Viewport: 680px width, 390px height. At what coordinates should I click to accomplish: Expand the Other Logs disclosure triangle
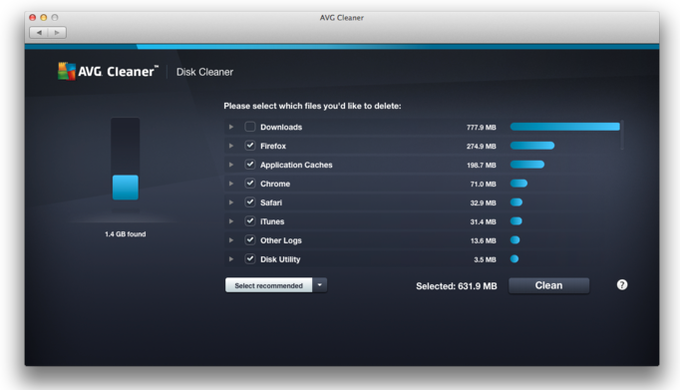231,240
